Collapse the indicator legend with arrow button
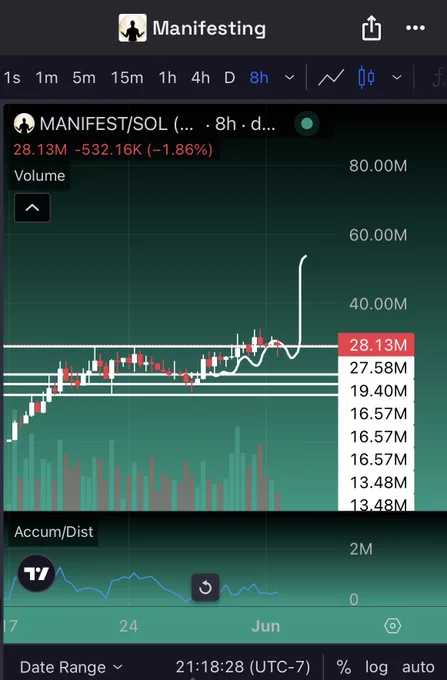The width and height of the screenshot is (447, 680). 33,208
